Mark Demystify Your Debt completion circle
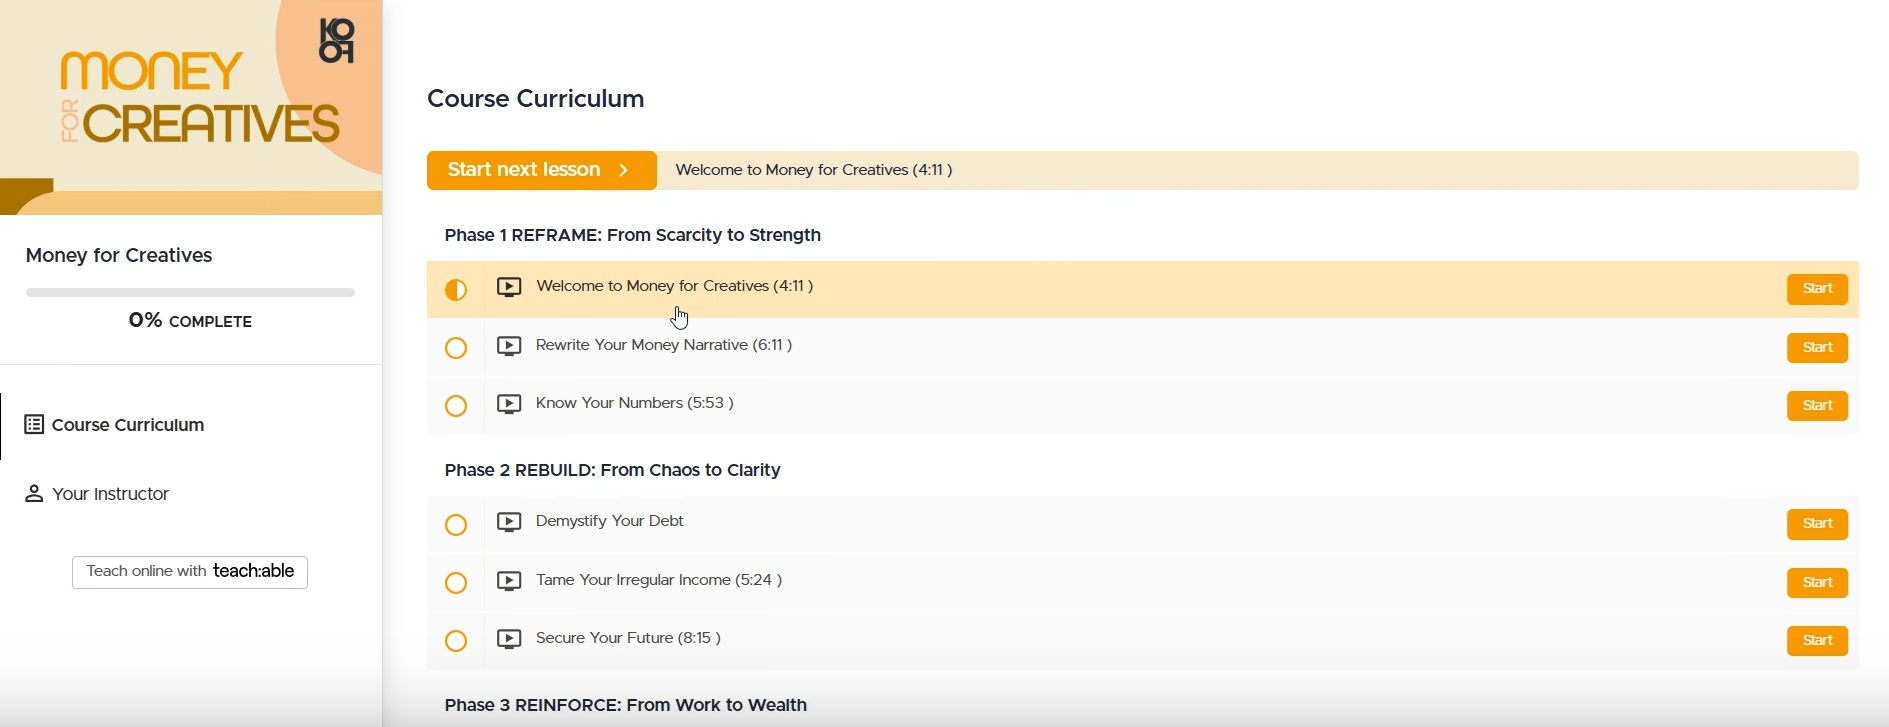1889x727 pixels. [456, 525]
